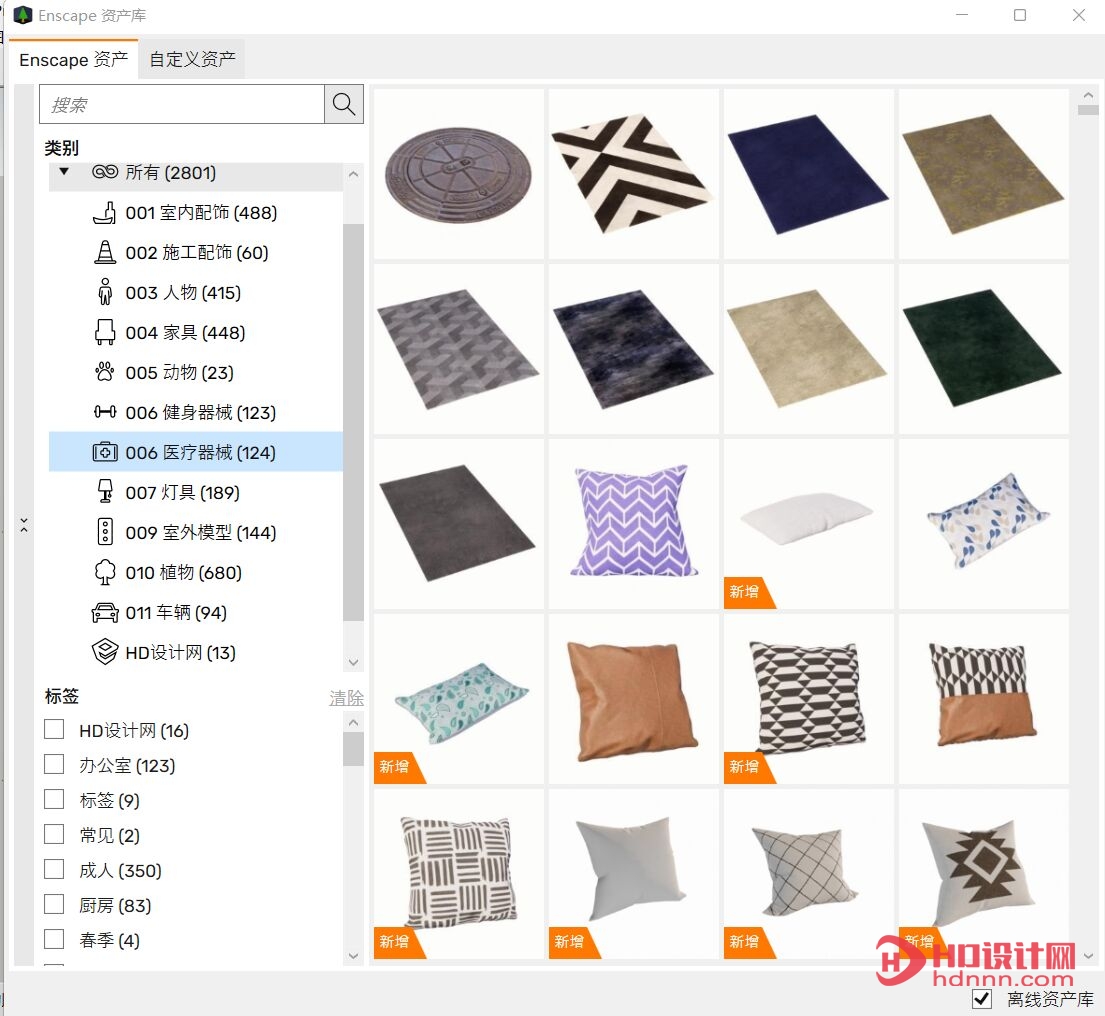Image resolution: width=1105 pixels, height=1016 pixels.
Task: Switch to the 自定义资产 tab
Action: click(192, 59)
